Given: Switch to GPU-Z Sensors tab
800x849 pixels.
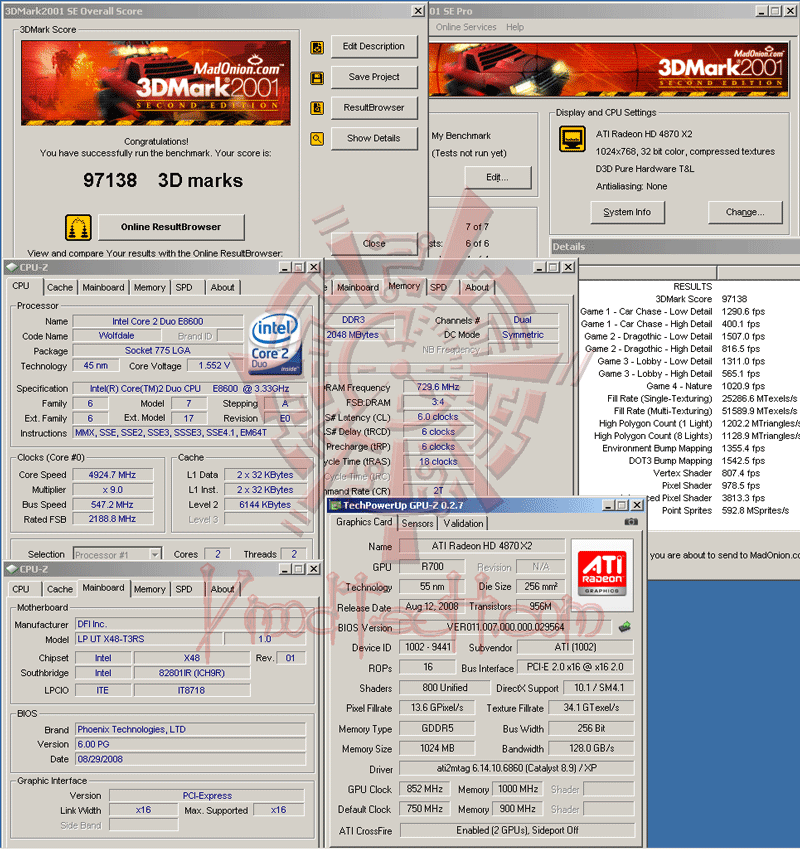Looking at the screenshot, I should tap(417, 524).
